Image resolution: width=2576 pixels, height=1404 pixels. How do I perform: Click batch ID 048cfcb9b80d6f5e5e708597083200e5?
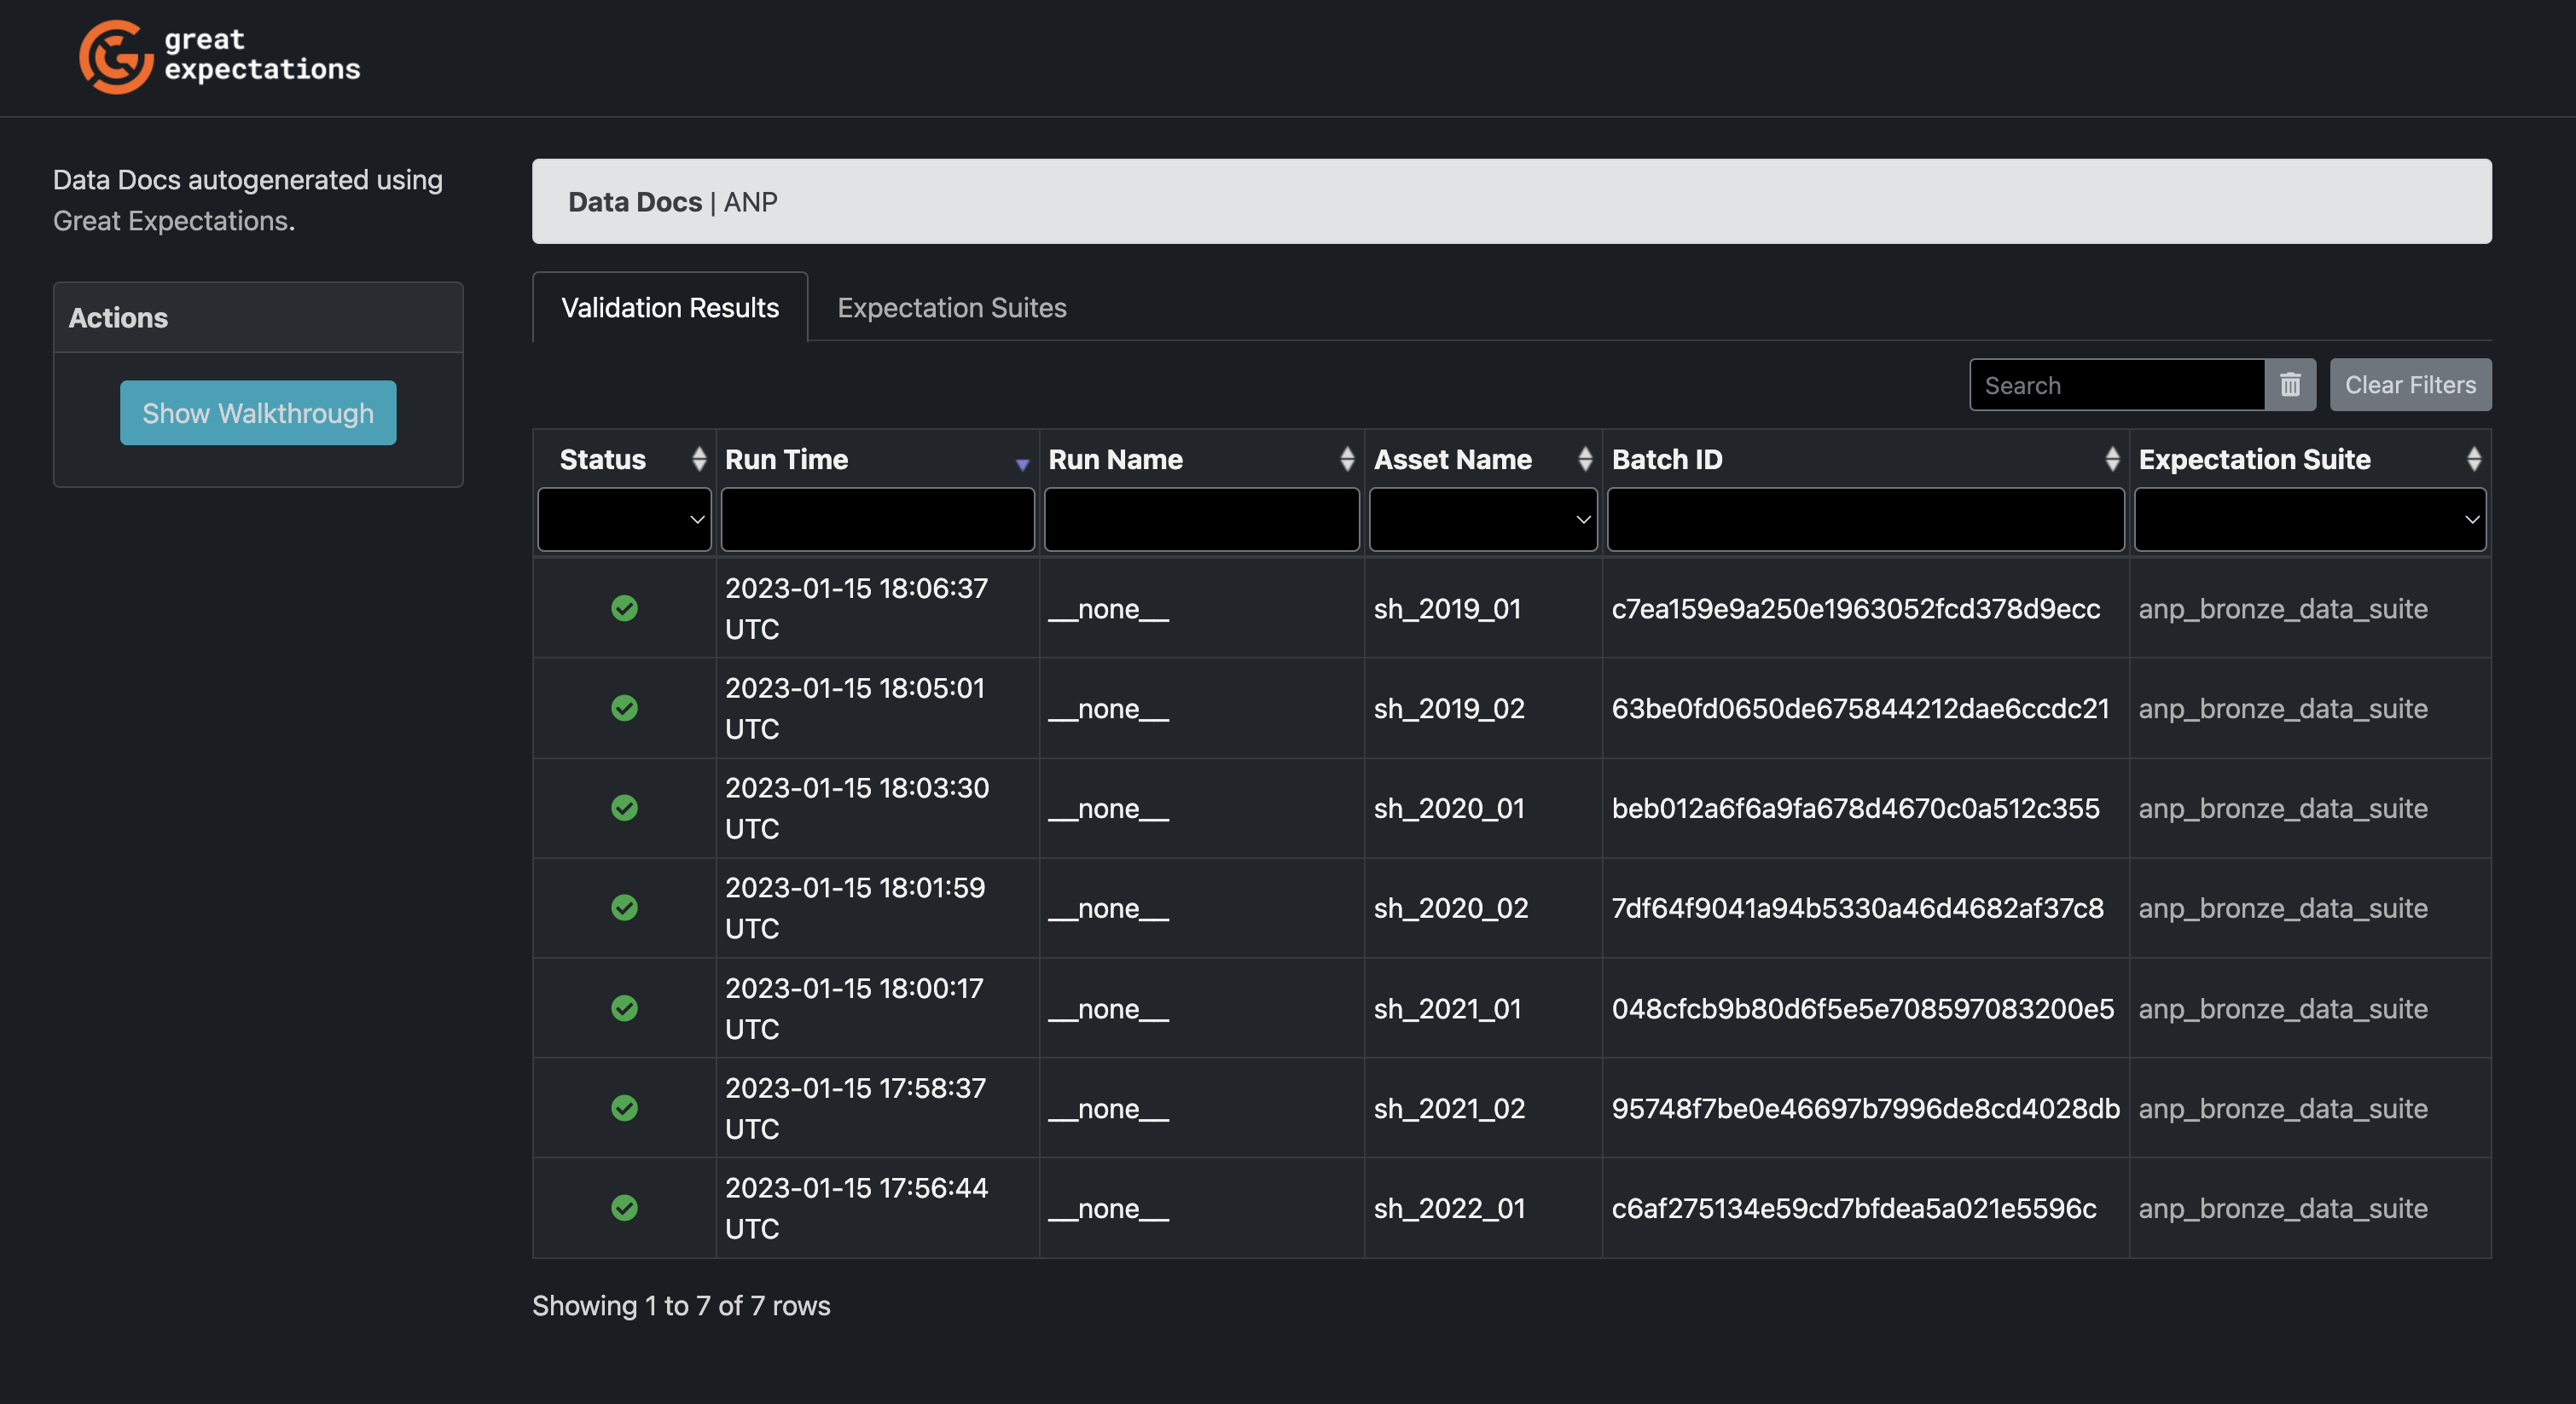[x=1863, y=1009]
